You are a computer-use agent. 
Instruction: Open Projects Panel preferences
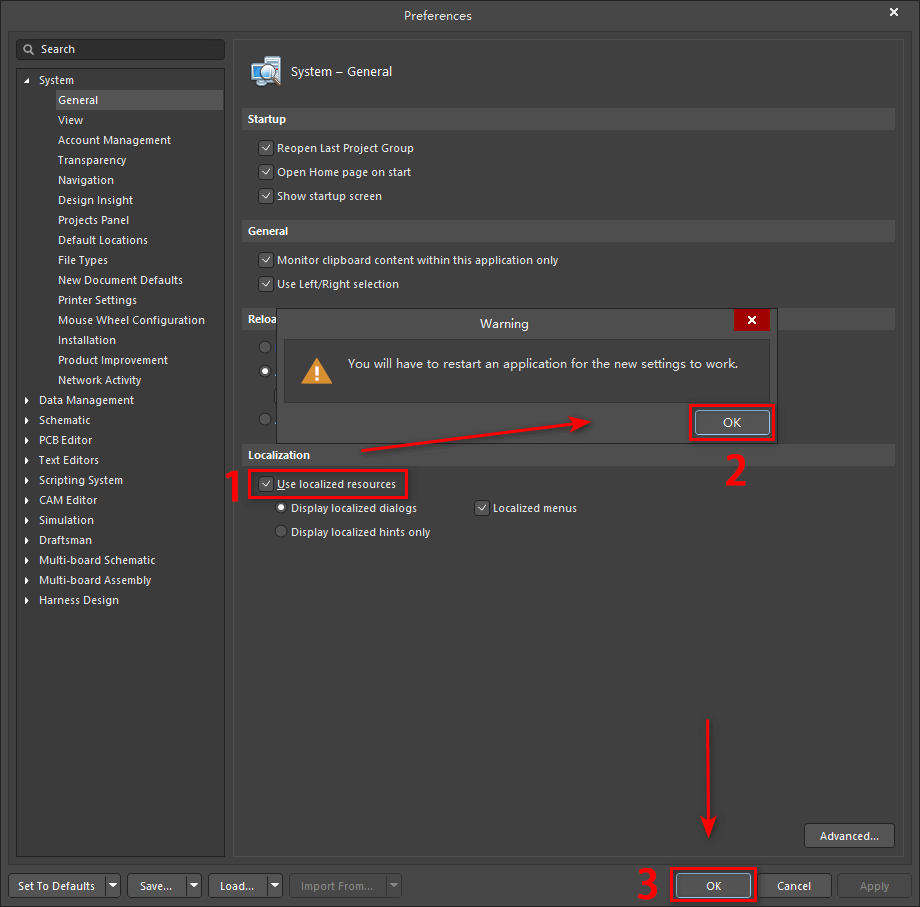93,220
